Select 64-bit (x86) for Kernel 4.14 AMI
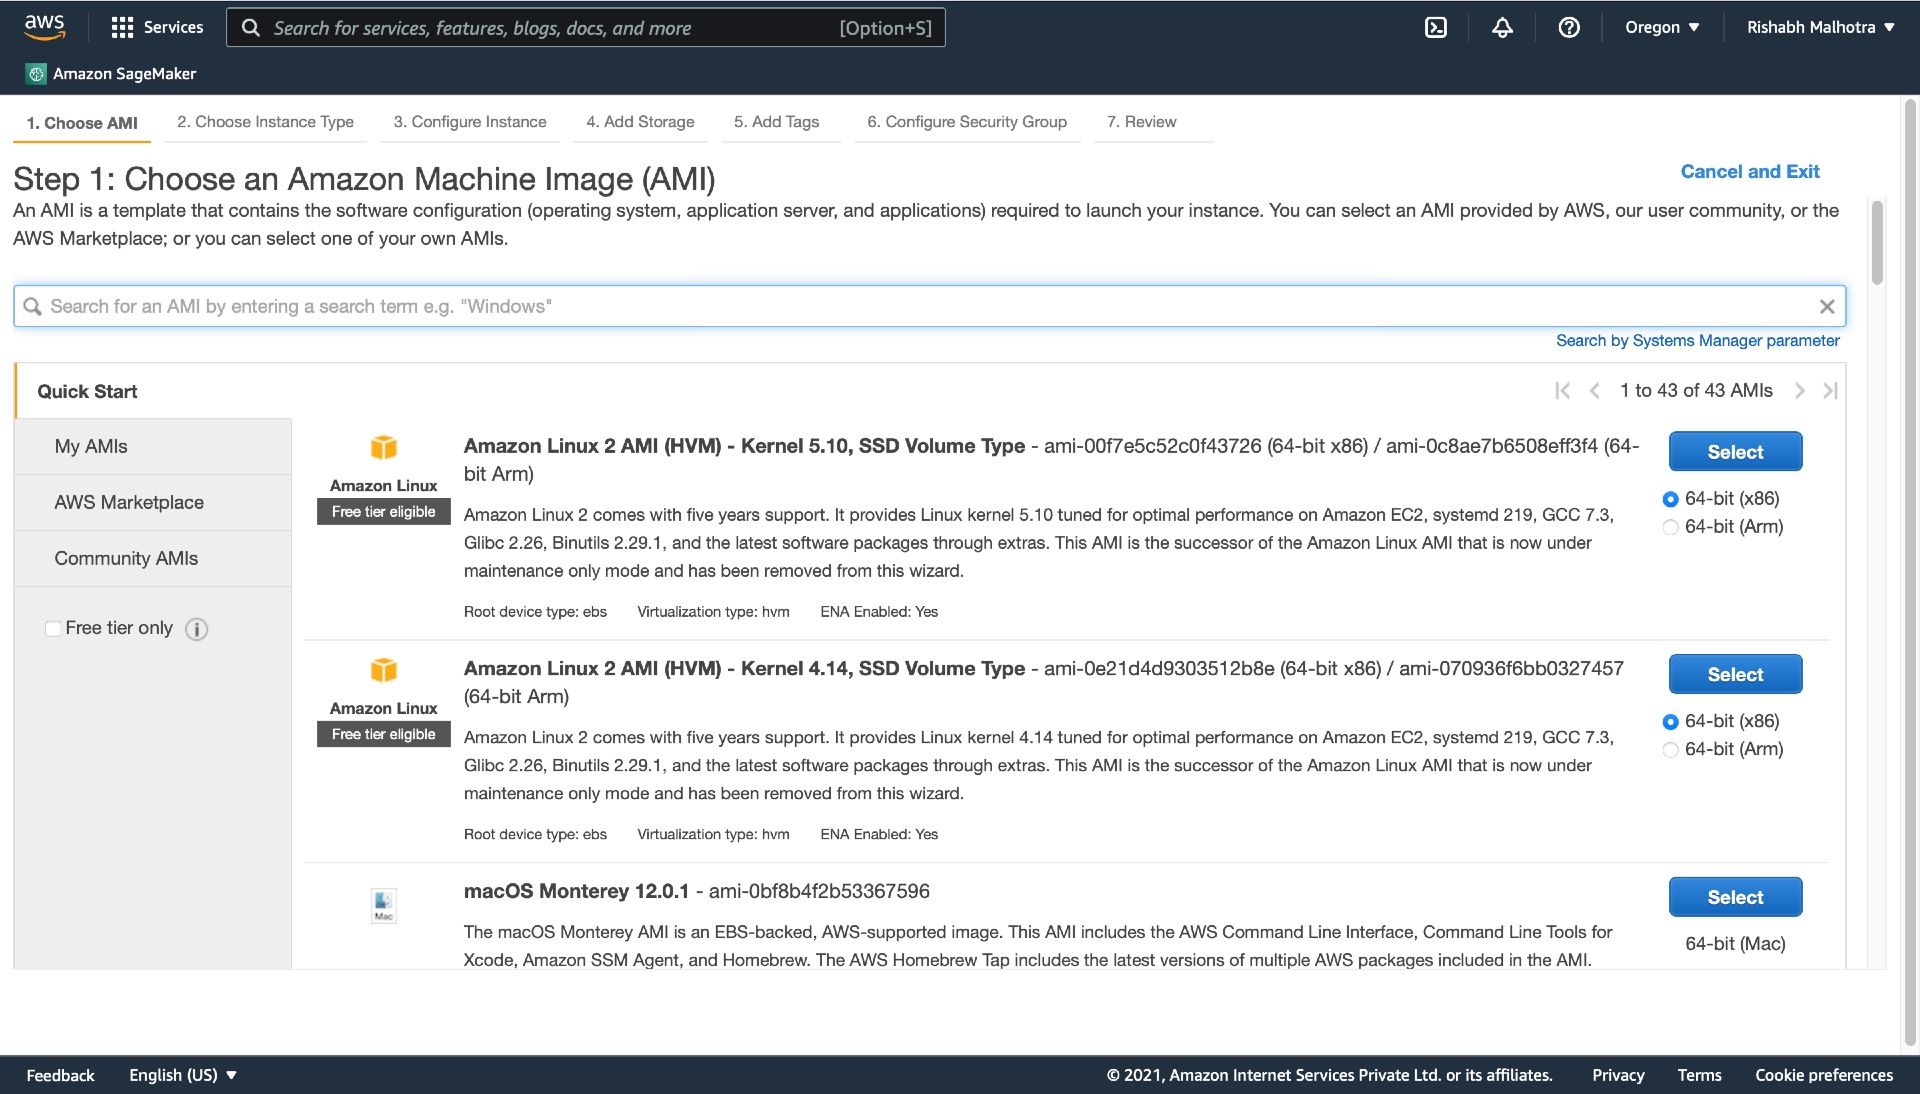Image resolution: width=1920 pixels, height=1094 pixels. 1670,722
